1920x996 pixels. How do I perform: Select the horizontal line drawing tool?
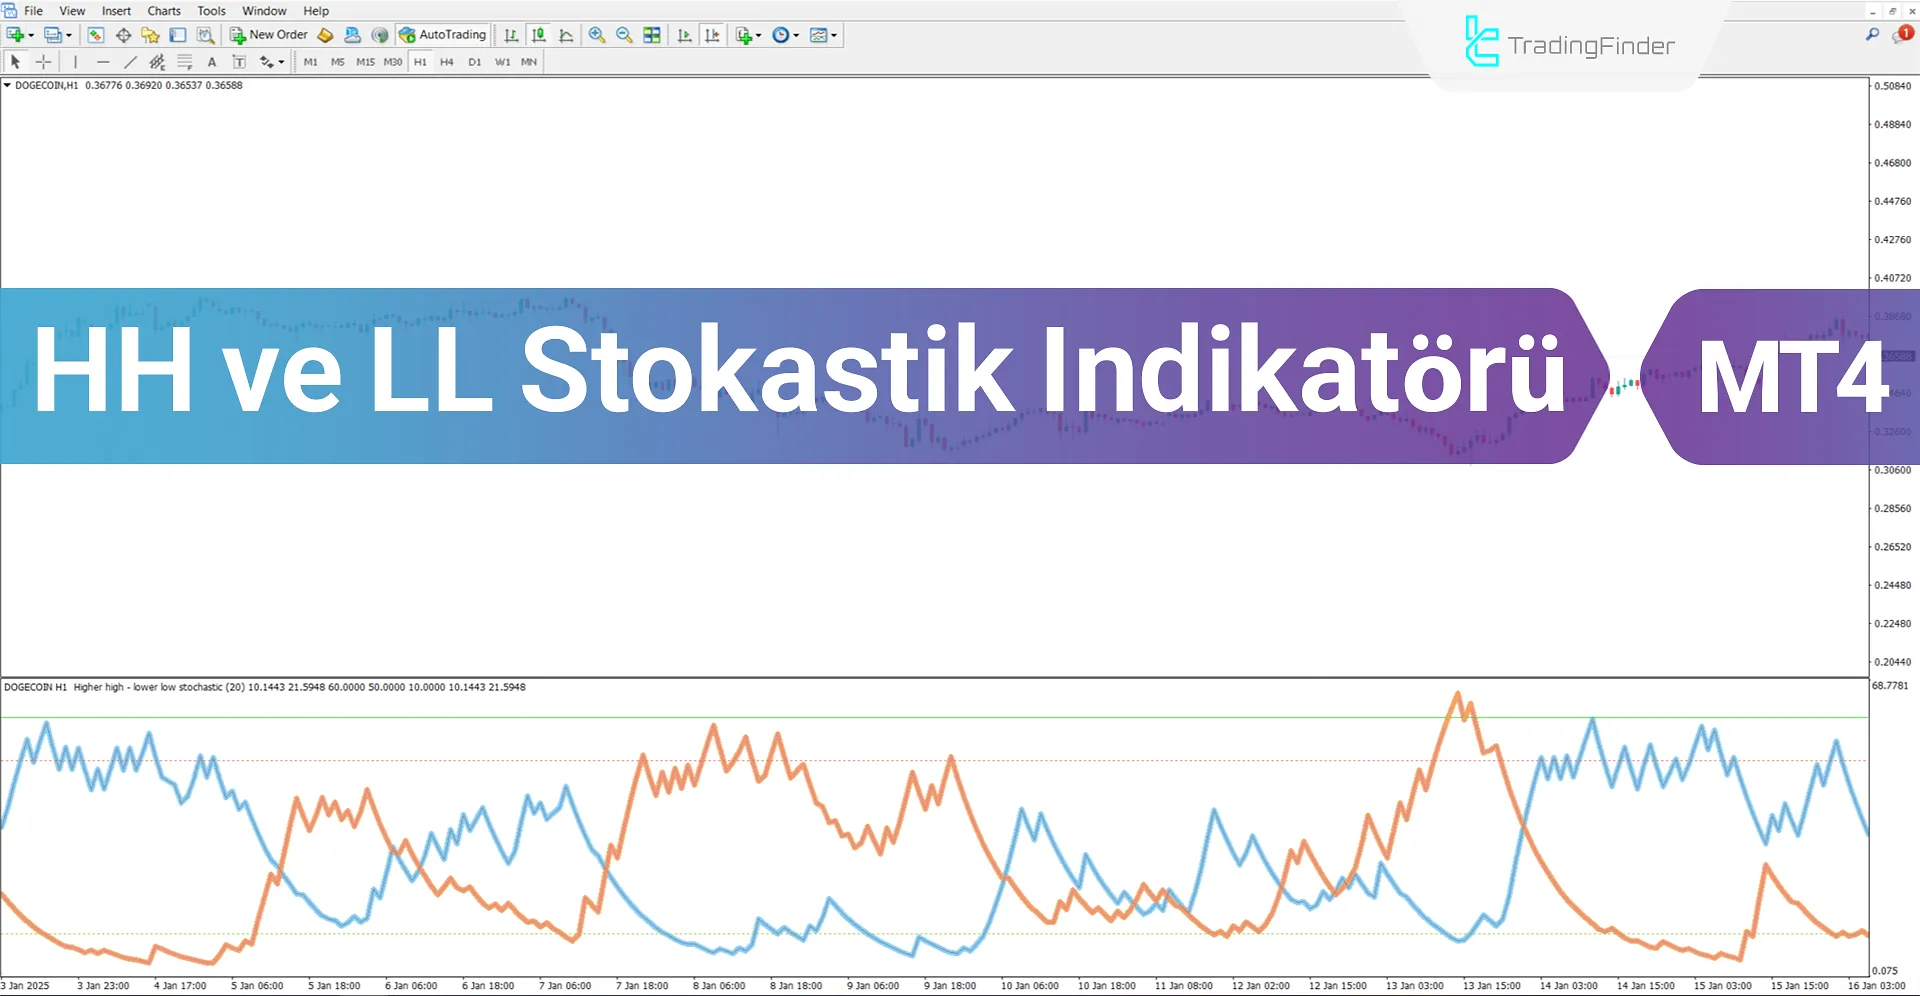[x=102, y=62]
